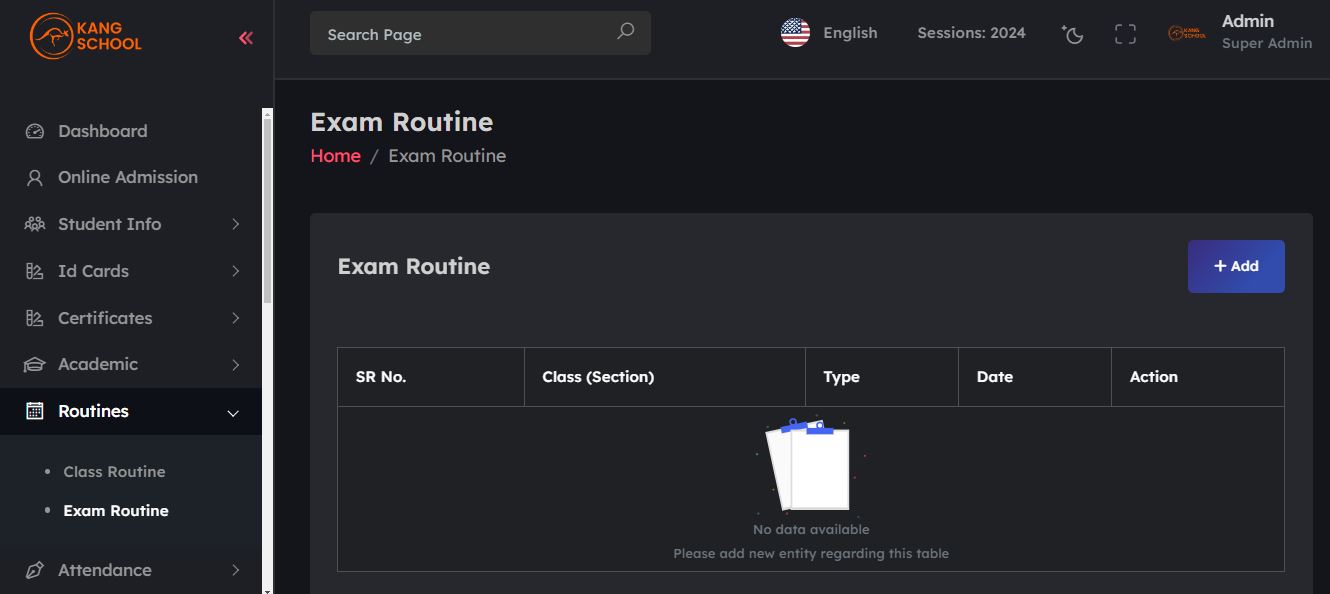Click the Online Admission person icon
Viewport: 1330px width, 594px height.
pos(35,178)
